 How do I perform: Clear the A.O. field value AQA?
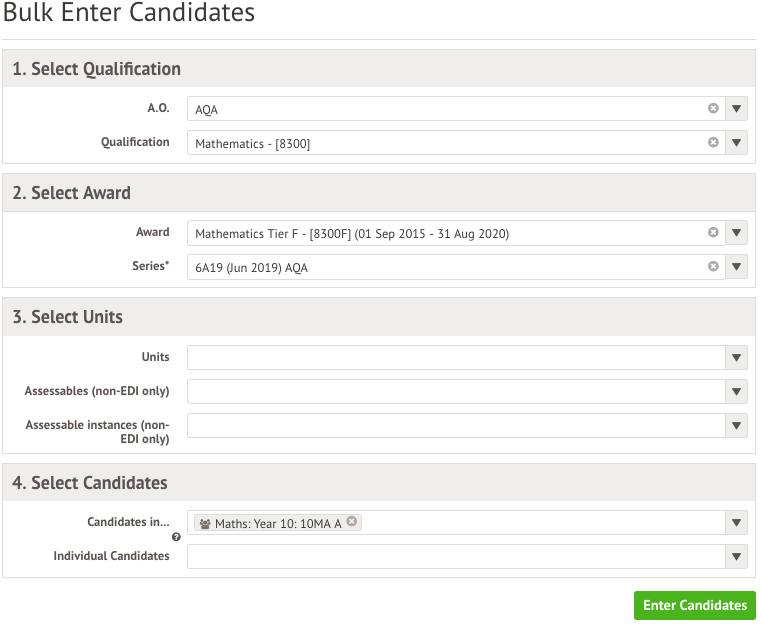coord(713,108)
